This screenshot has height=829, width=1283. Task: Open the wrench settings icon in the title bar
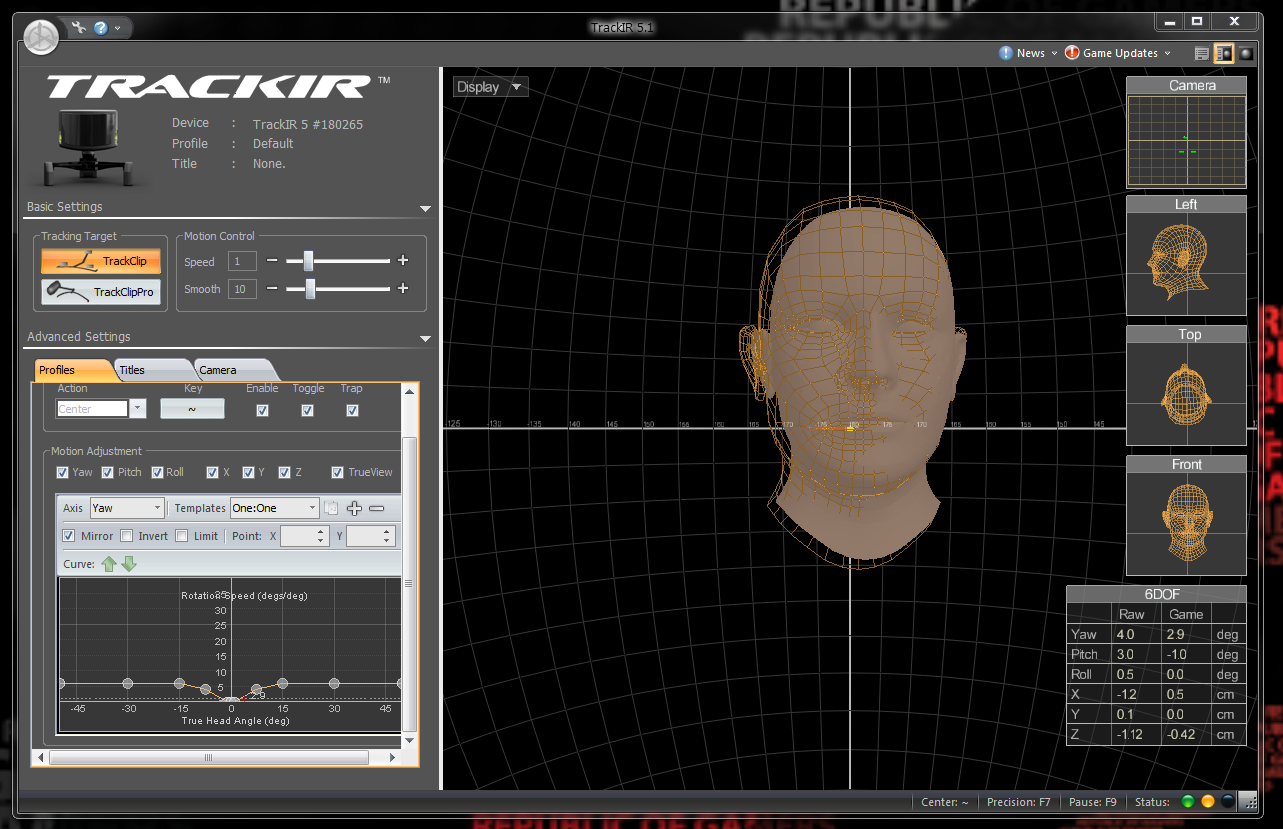(x=79, y=27)
